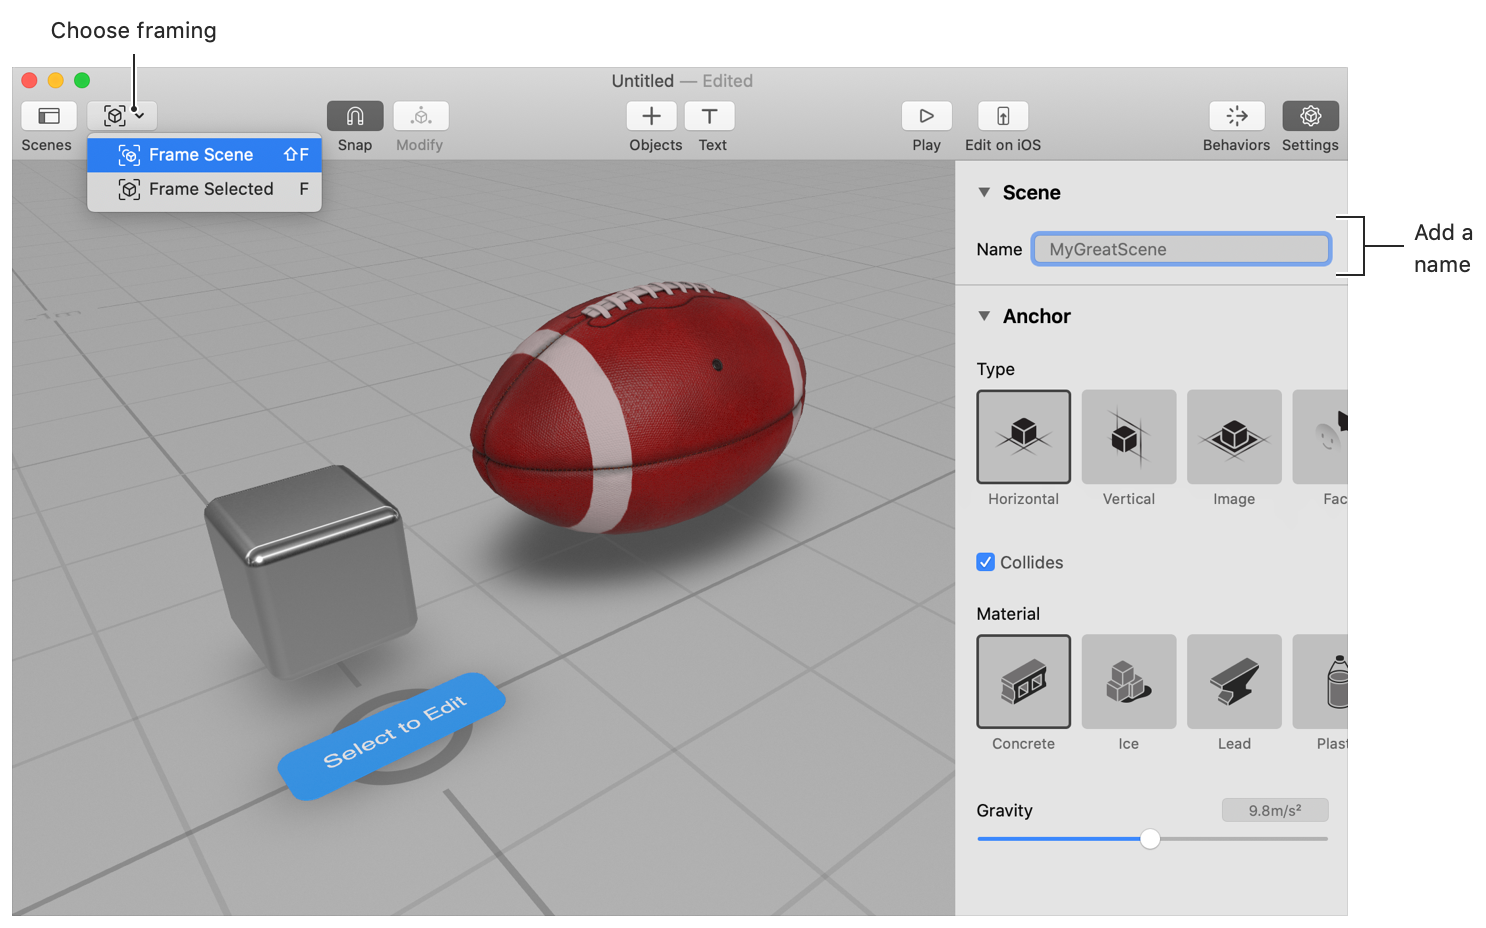Select the red football object
The image size is (1486, 928).
tap(640, 407)
